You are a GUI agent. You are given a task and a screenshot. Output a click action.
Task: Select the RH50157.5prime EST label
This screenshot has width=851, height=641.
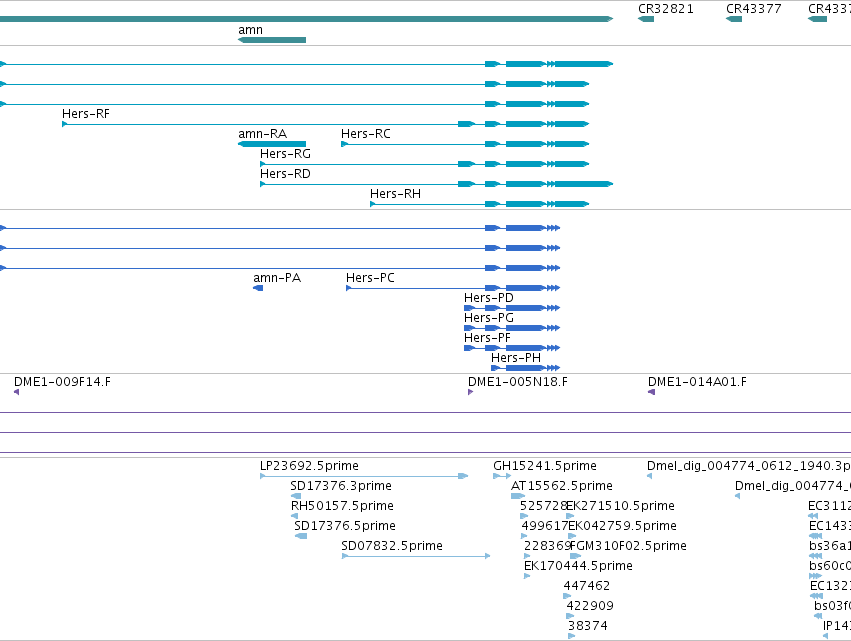[342, 506]
